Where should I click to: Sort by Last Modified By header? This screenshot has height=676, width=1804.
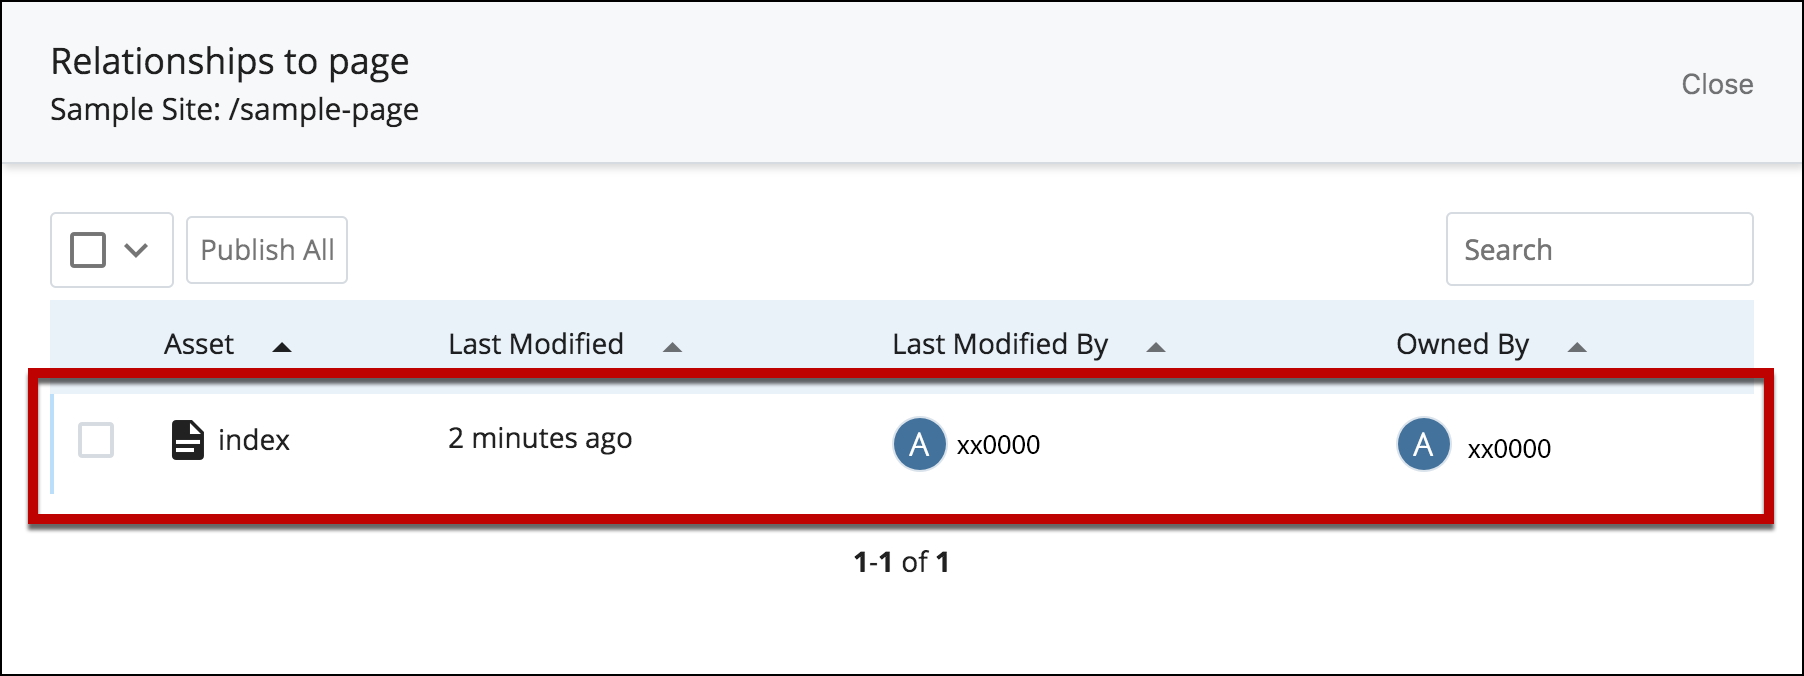[x=1000, y=345]
